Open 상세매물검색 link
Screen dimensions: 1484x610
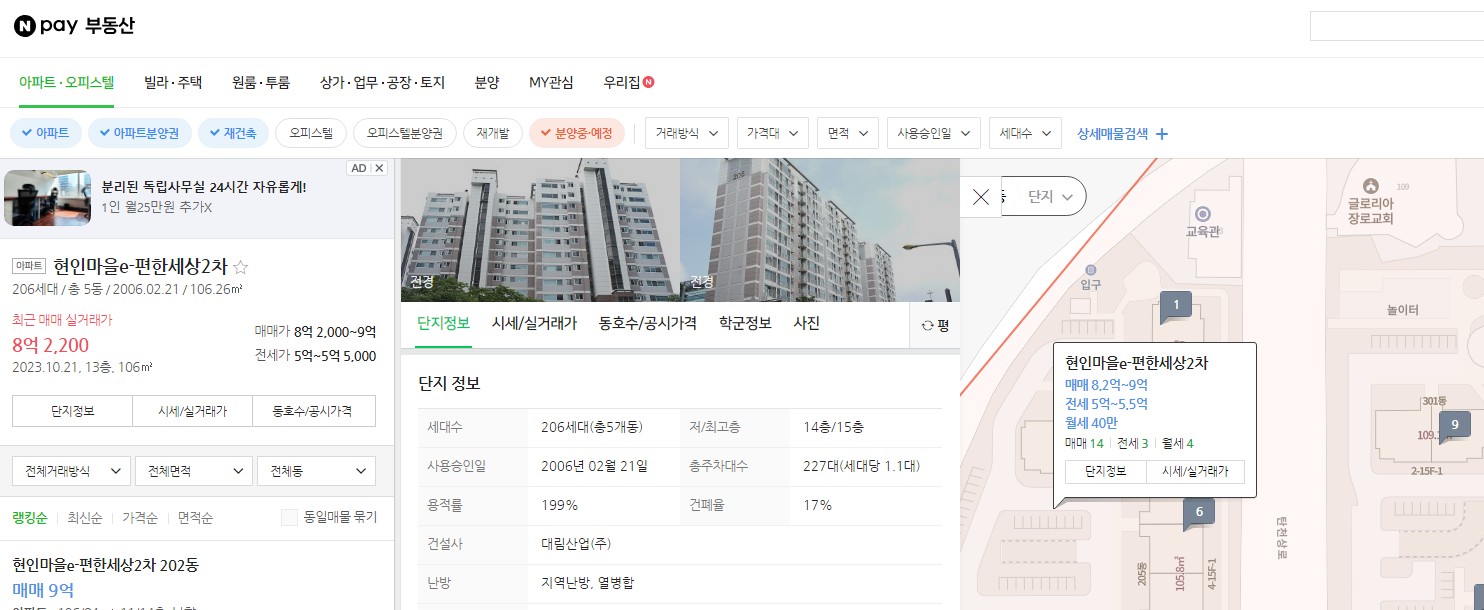coord(1115,133)
